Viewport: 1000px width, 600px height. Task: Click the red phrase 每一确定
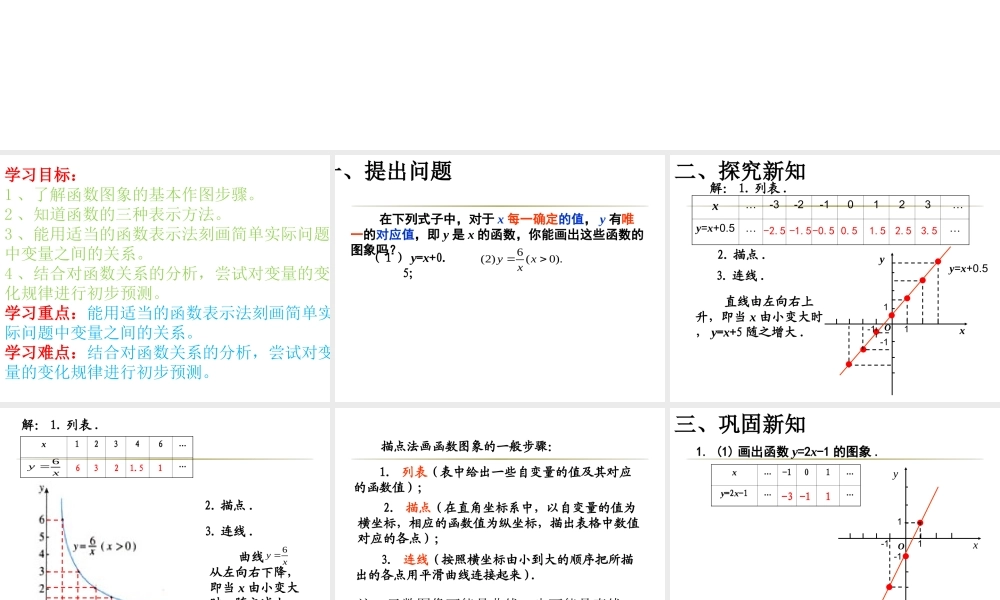(533, 219)
